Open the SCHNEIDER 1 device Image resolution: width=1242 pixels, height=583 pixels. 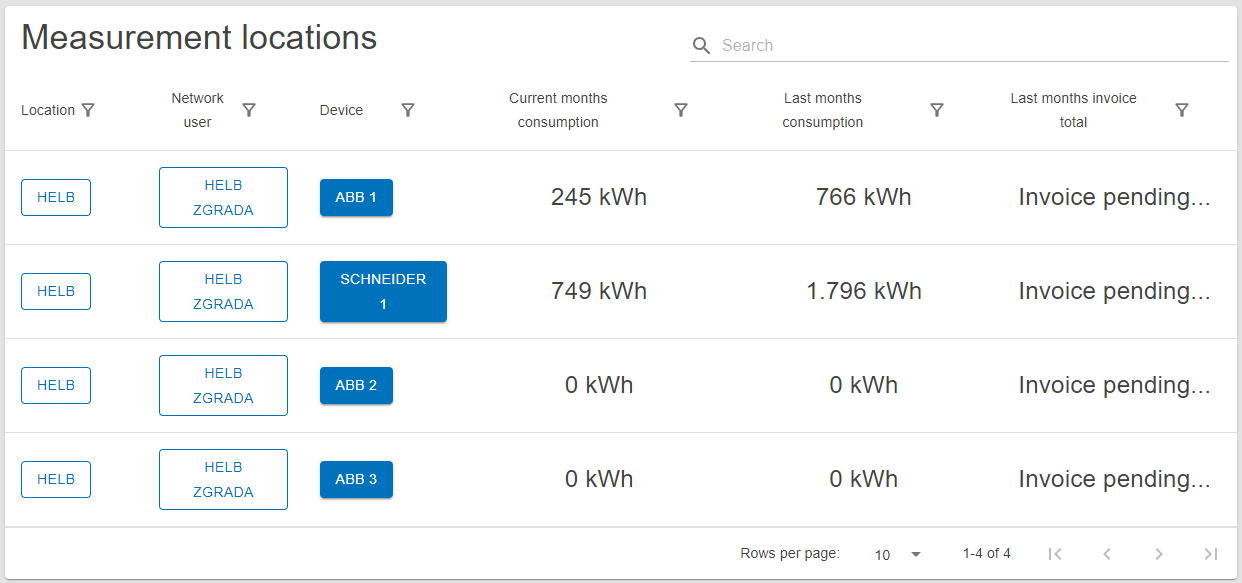click(x=383, y=292)
